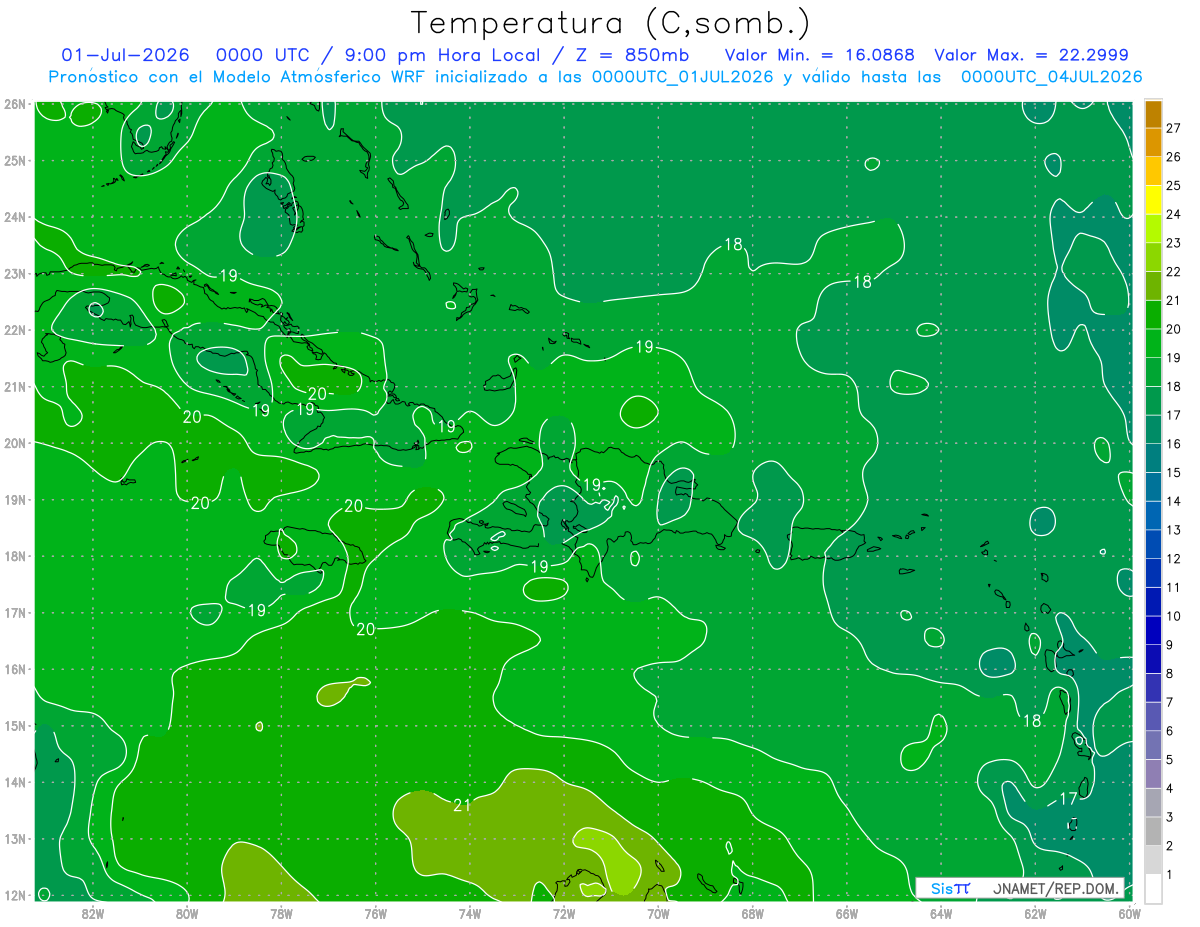Click the "SisTT" logo text
Image resolution: width=1200 pixels, height=927 pixels.
click(950, 888)
